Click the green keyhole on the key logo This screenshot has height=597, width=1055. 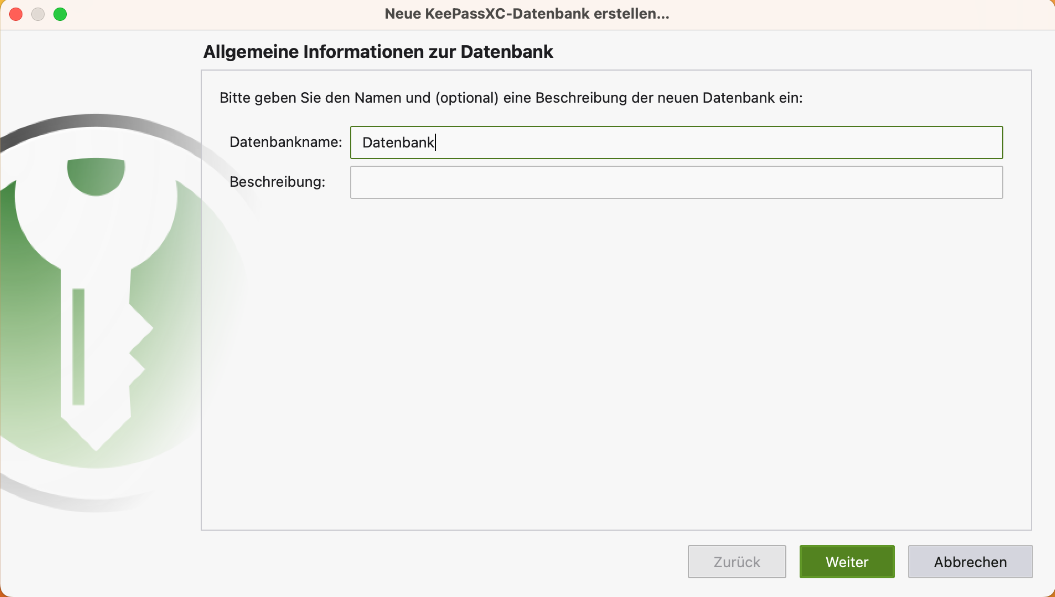tap(95, 175)
